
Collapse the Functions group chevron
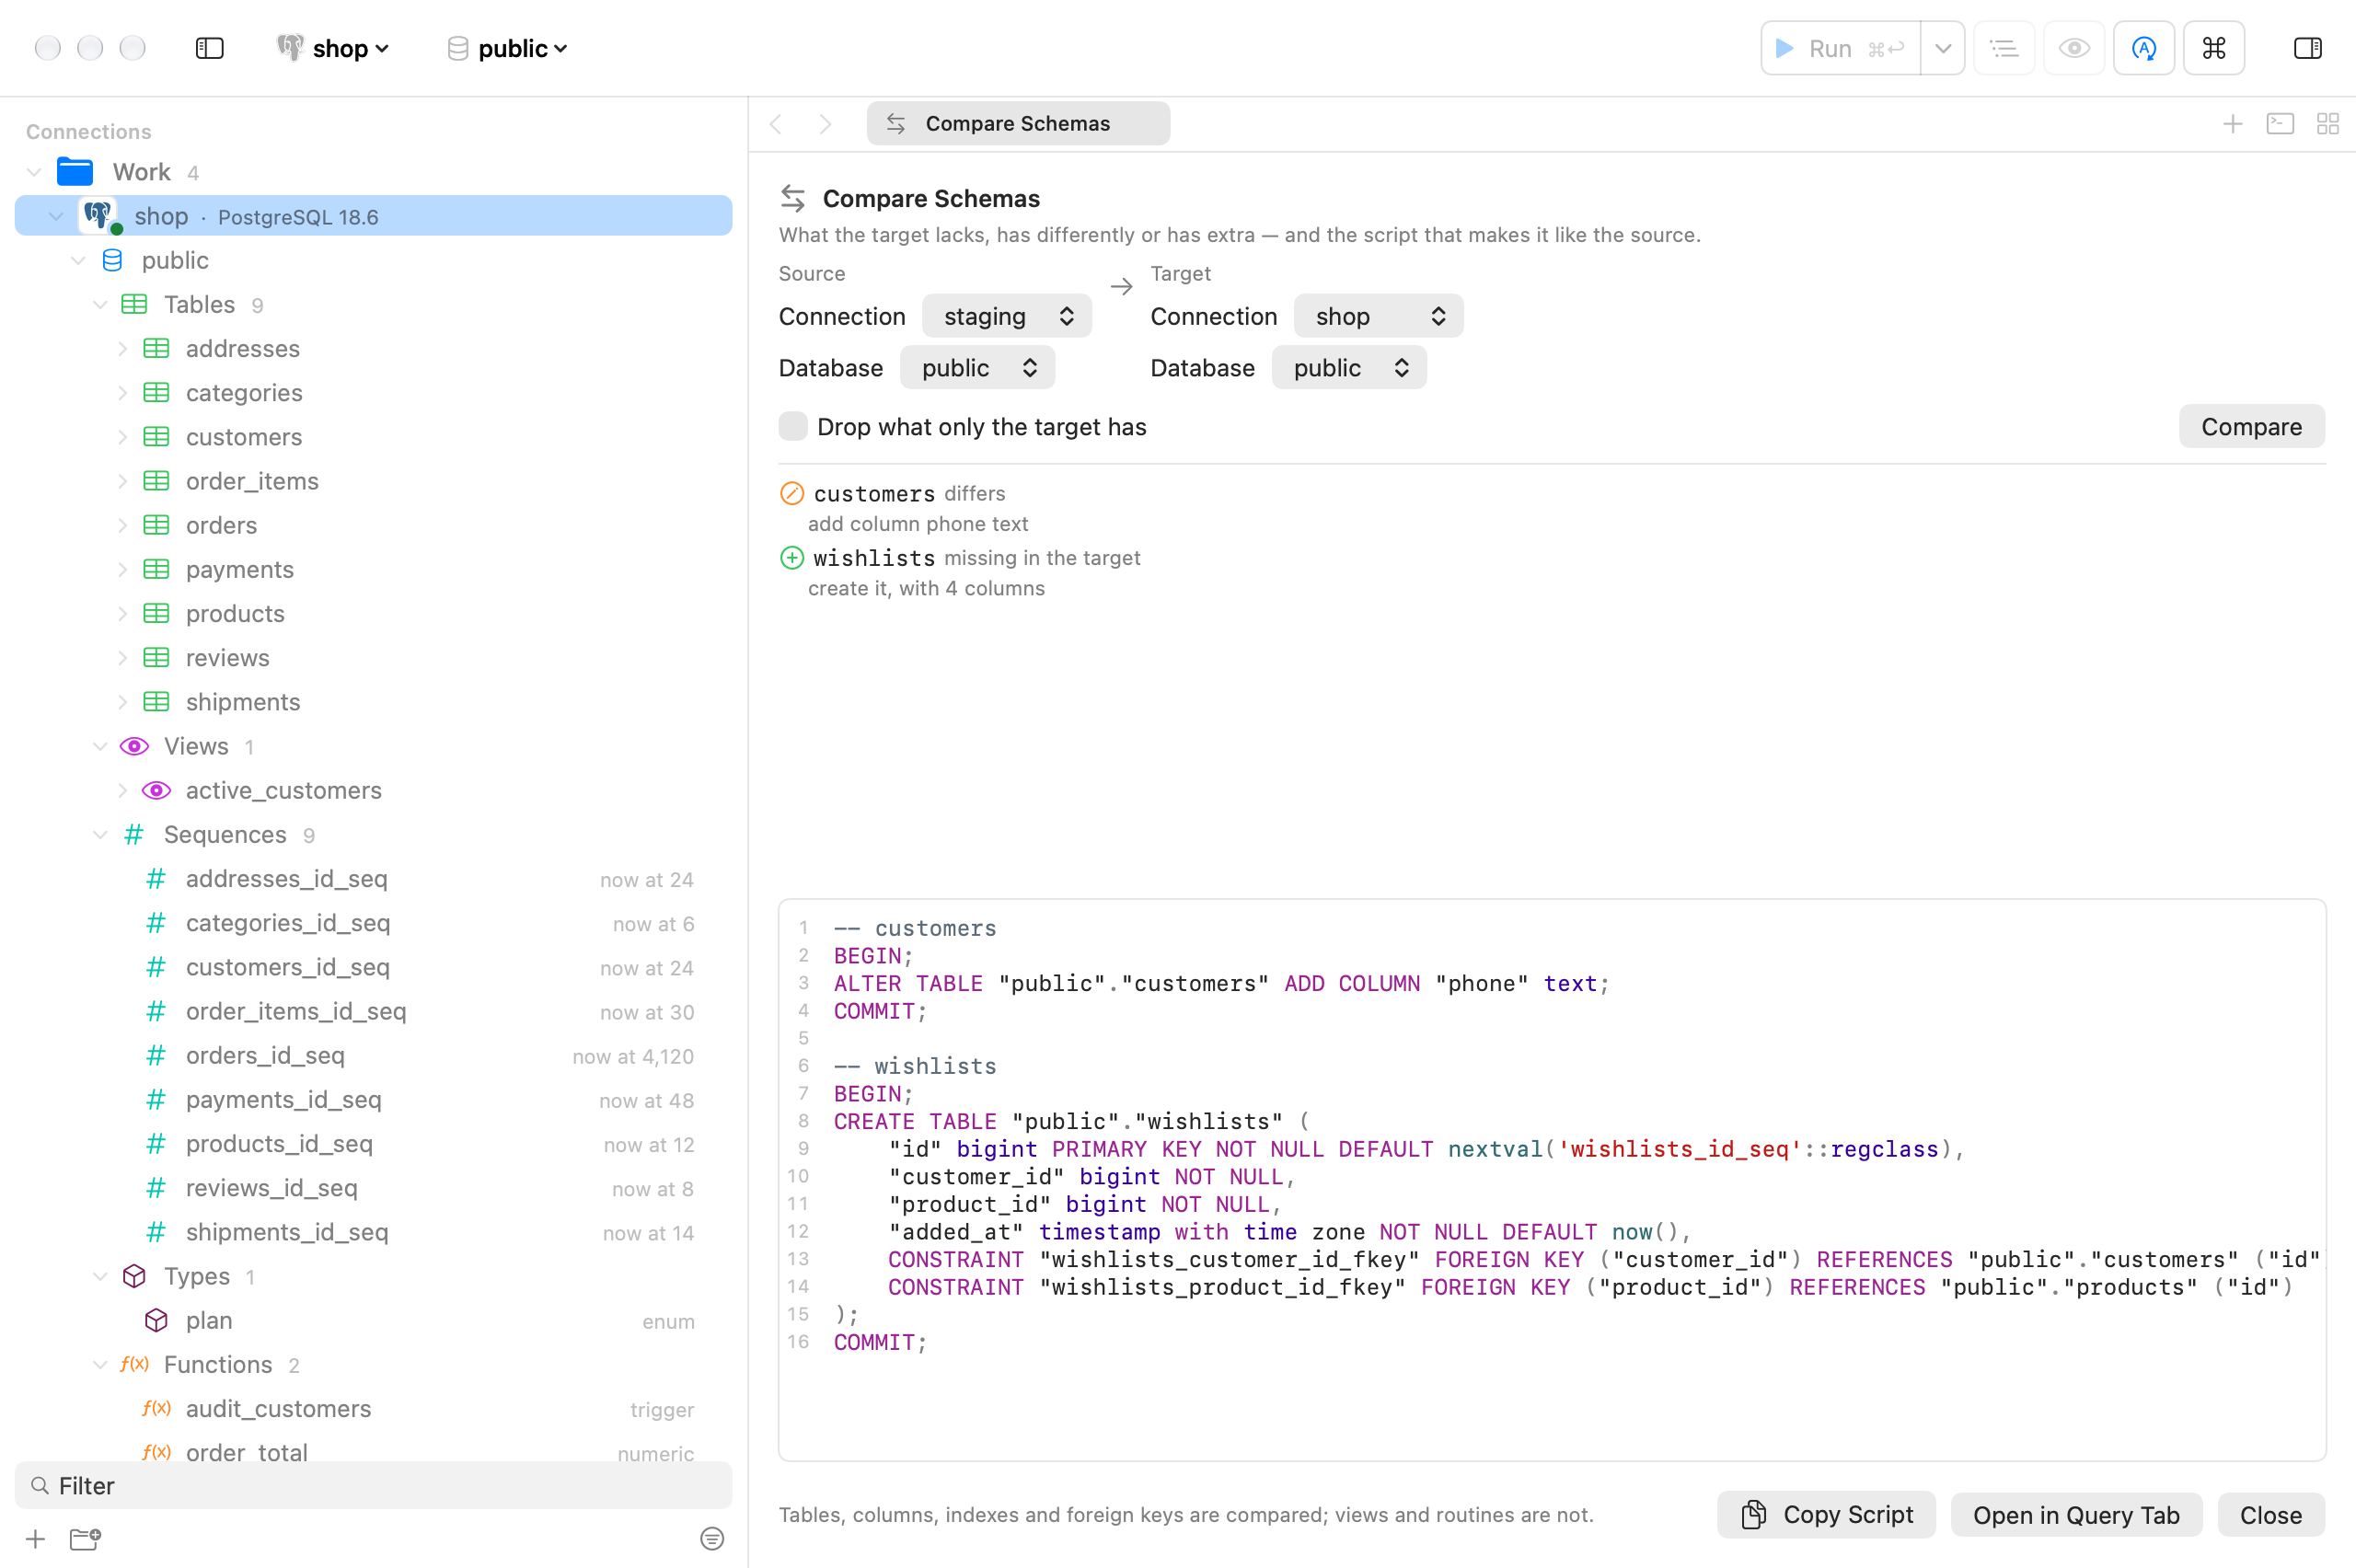(x=100, y=1364)
